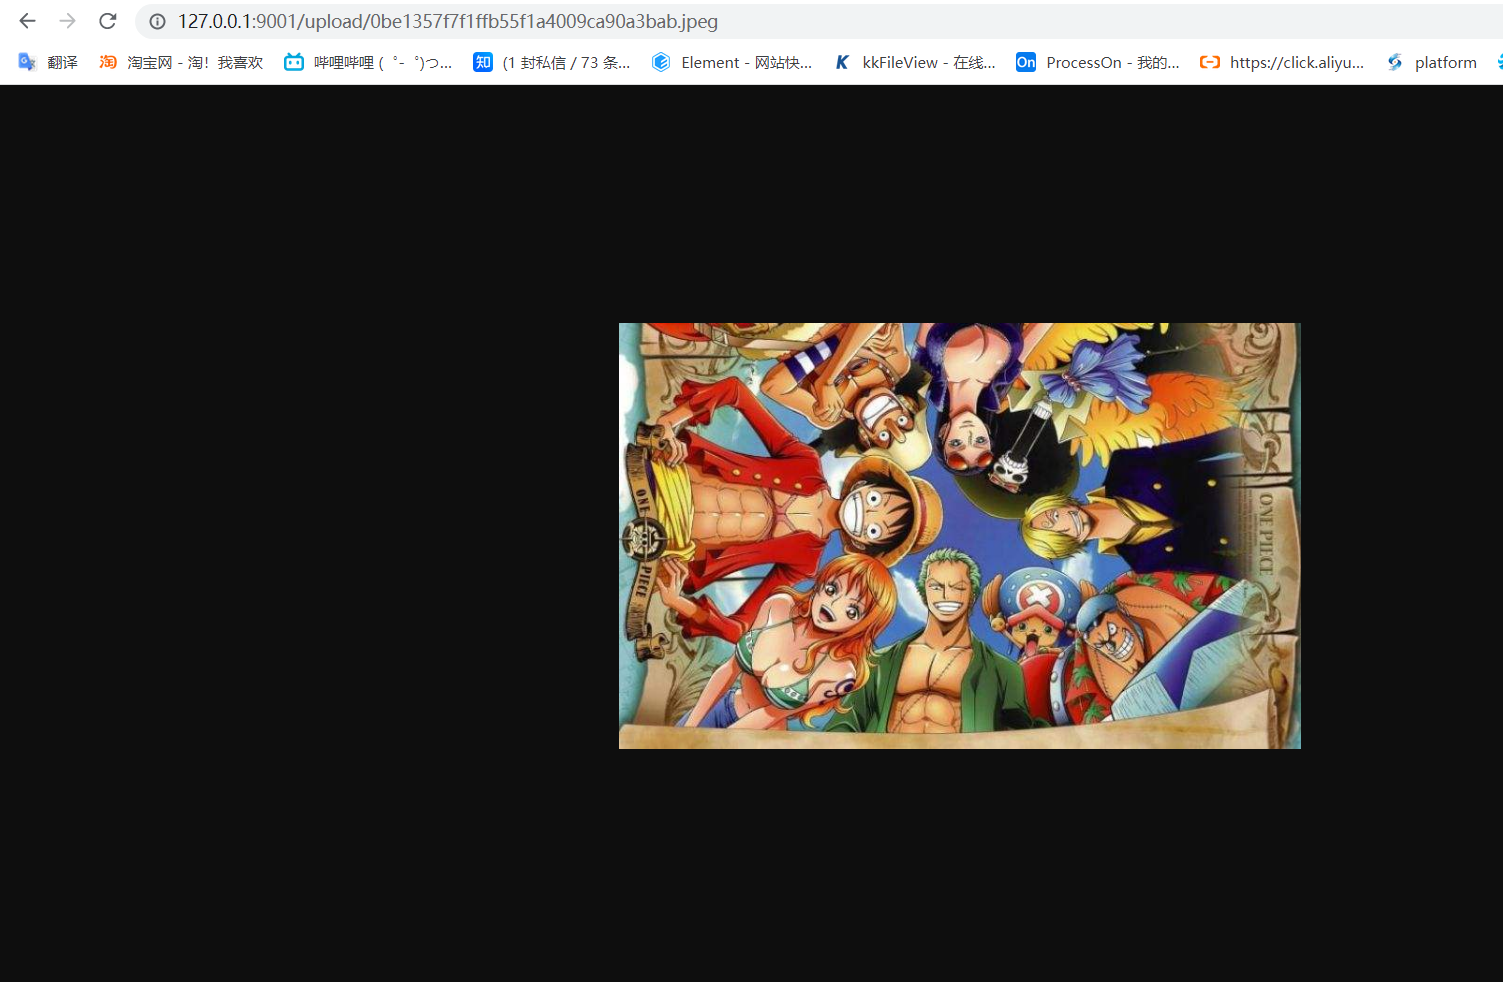Open the Zhihu 封私信 bookmark
1503x982 pixels.
552,62
